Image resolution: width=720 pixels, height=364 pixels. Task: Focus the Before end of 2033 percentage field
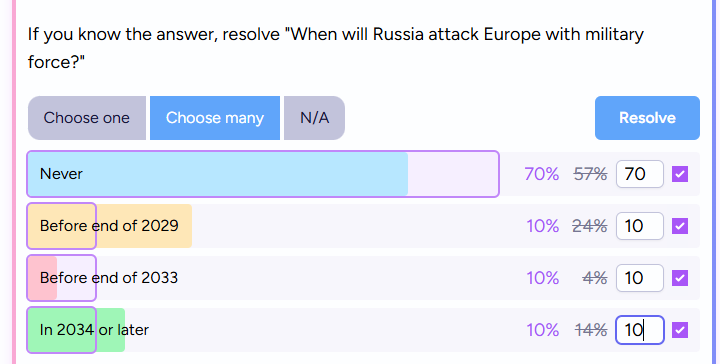tap(640, 278)
